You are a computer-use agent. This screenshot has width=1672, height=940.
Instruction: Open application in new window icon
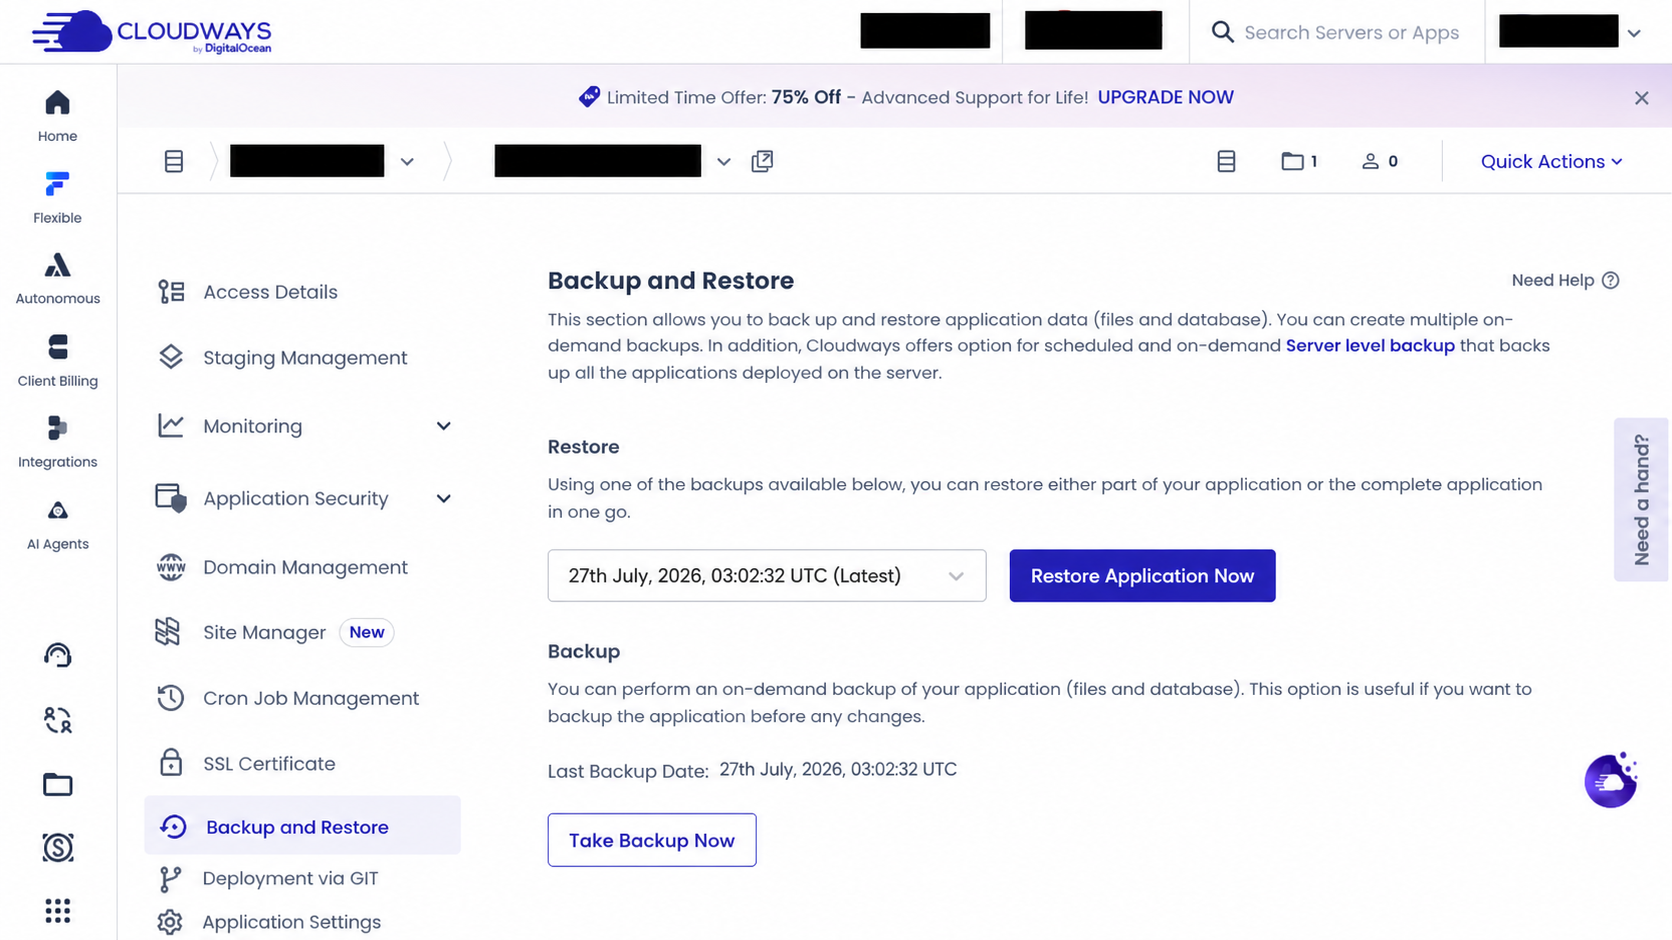tap(762, 161)
